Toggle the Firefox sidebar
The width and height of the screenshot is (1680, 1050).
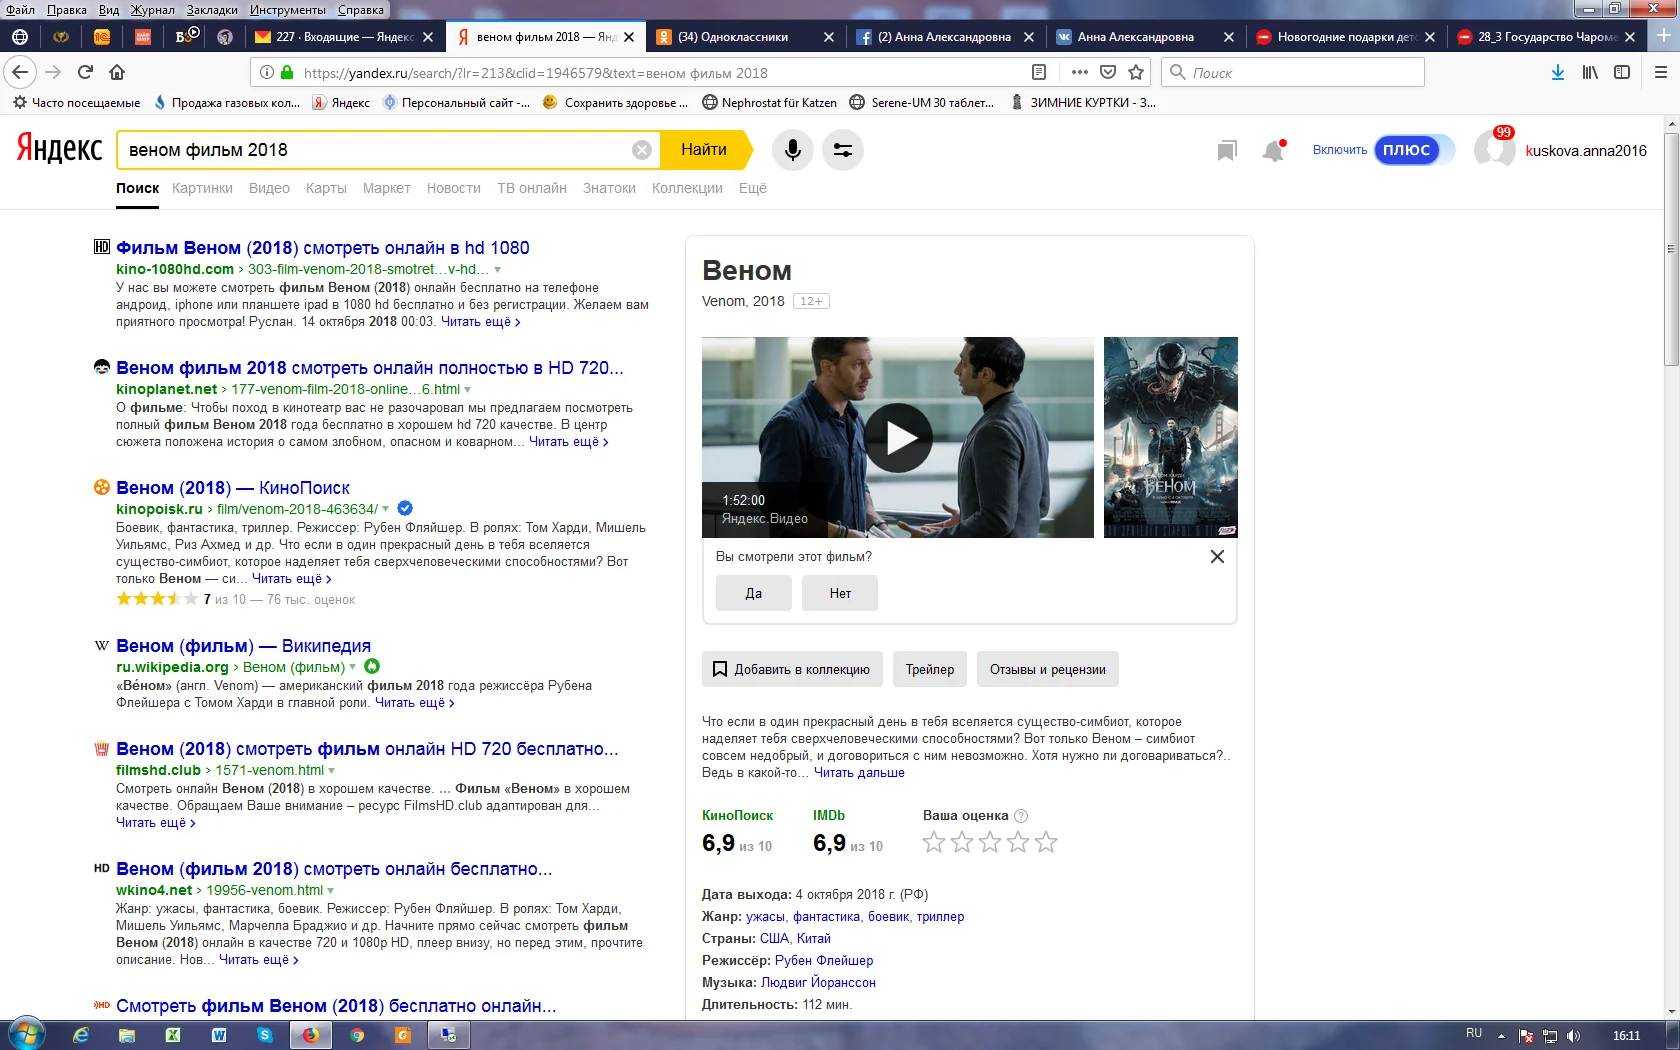(1622, 72)
